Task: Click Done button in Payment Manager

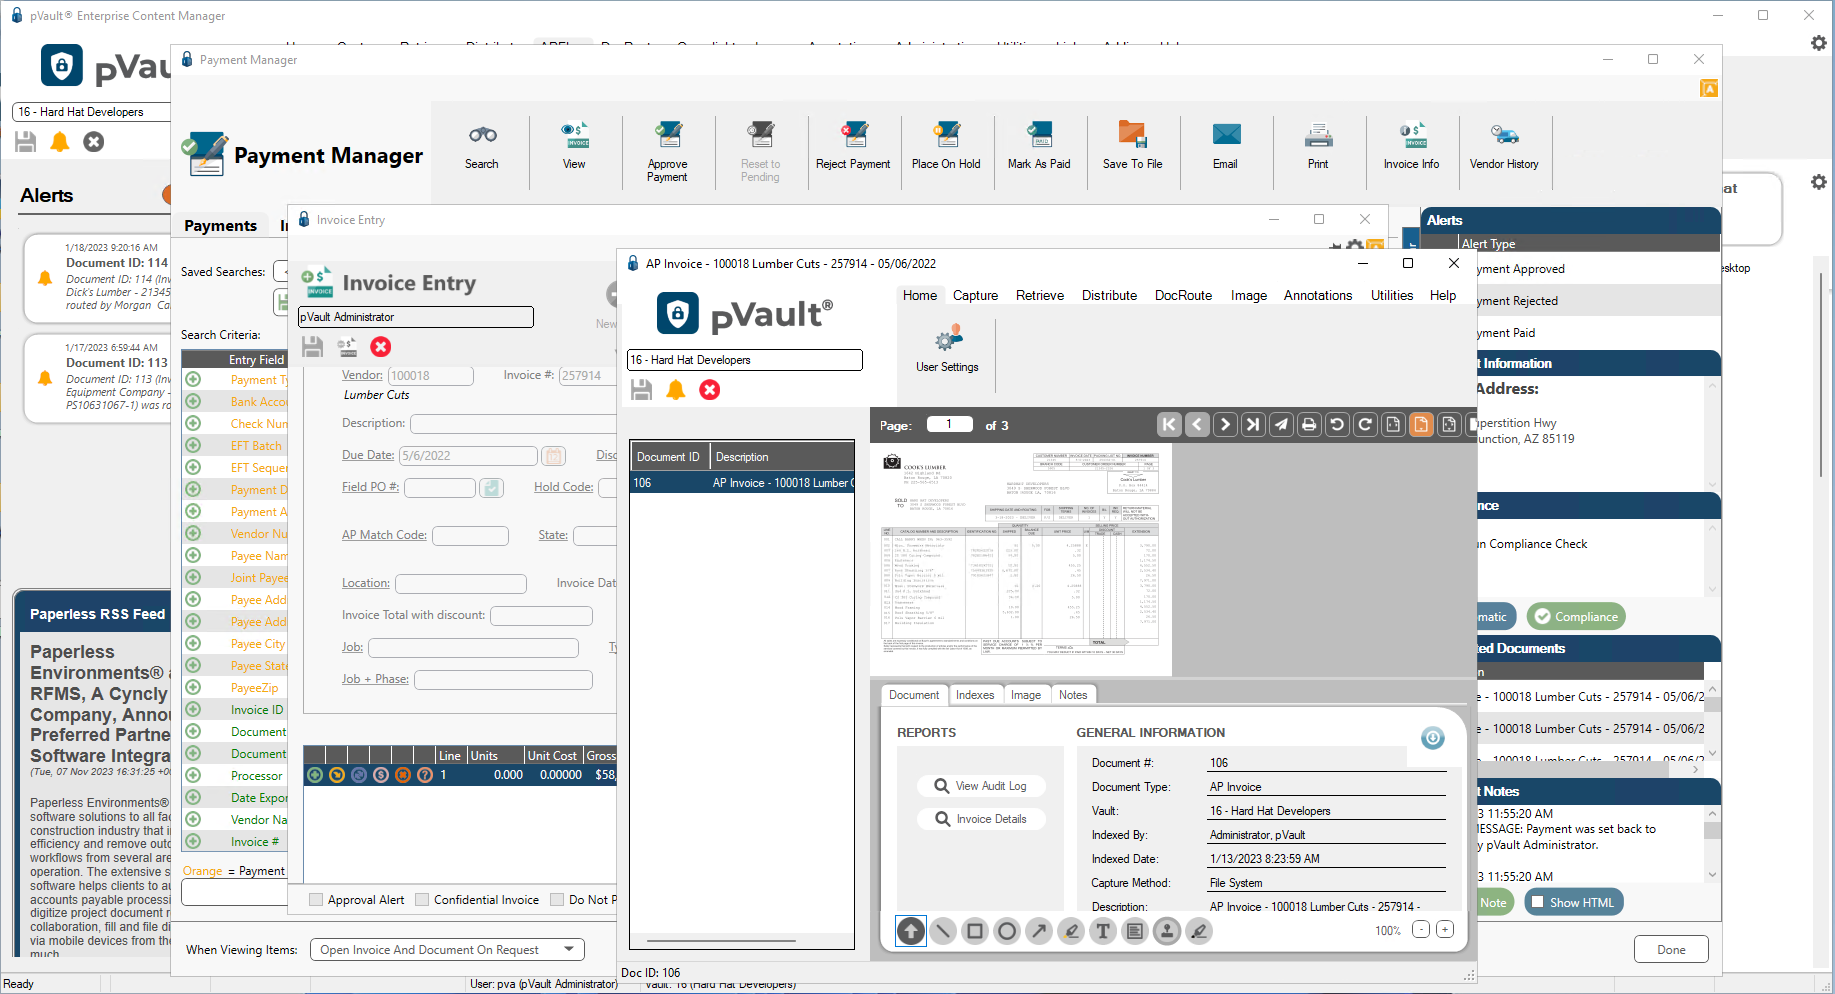Action: [1671, 950]
